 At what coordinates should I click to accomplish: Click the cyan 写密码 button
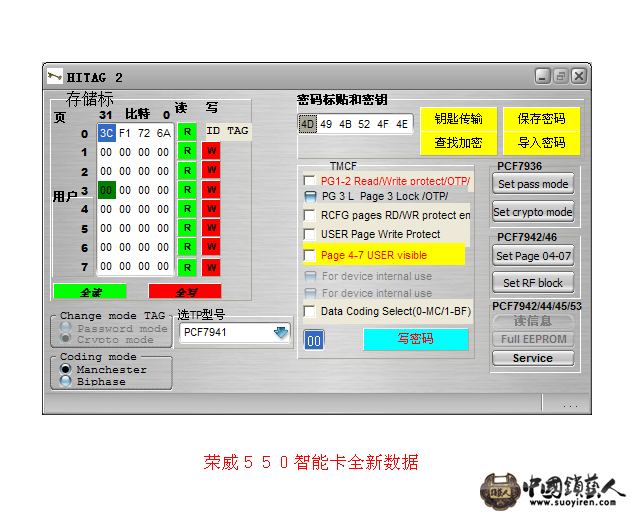pos(416,339)
